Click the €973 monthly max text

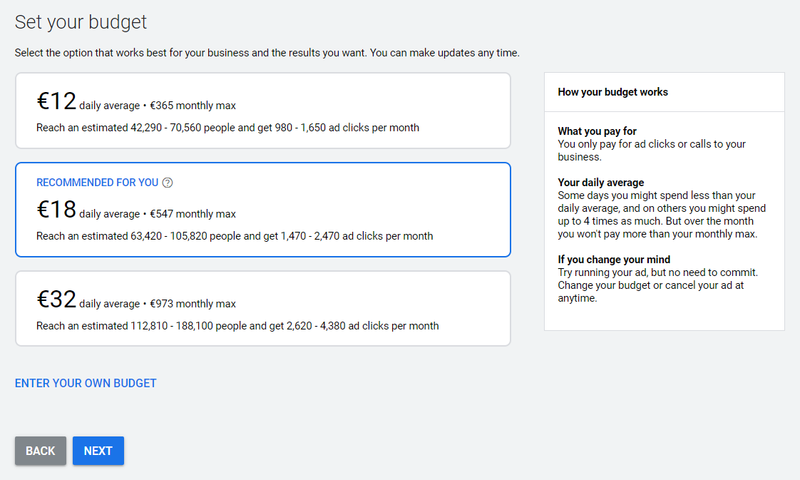click(193, 304)
